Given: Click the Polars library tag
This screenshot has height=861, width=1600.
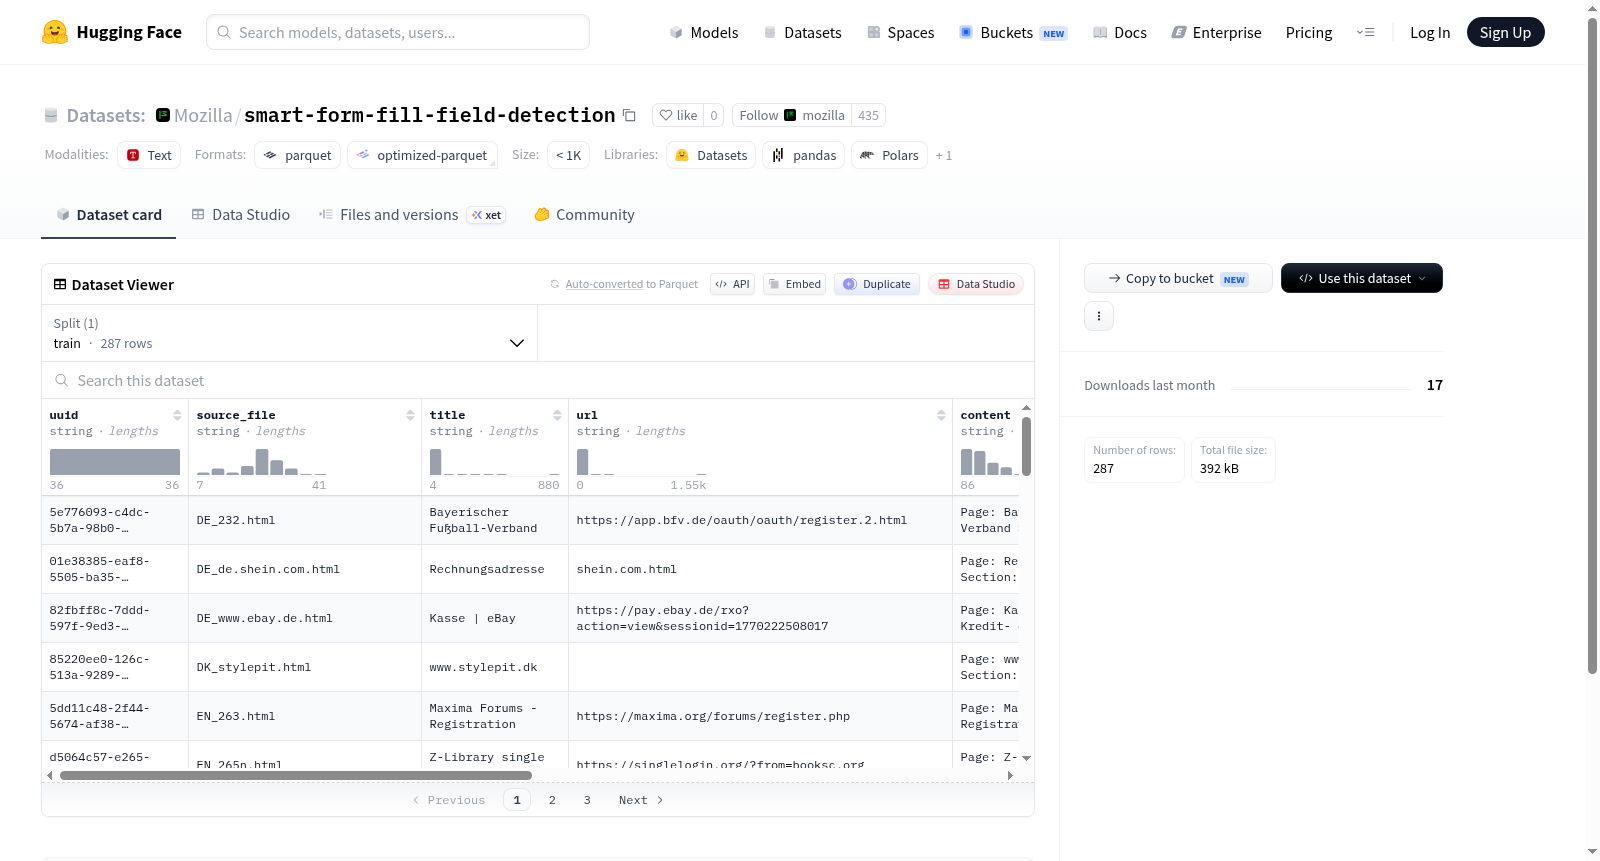Looking at the screenshot, I should click(x=889, y=155).
